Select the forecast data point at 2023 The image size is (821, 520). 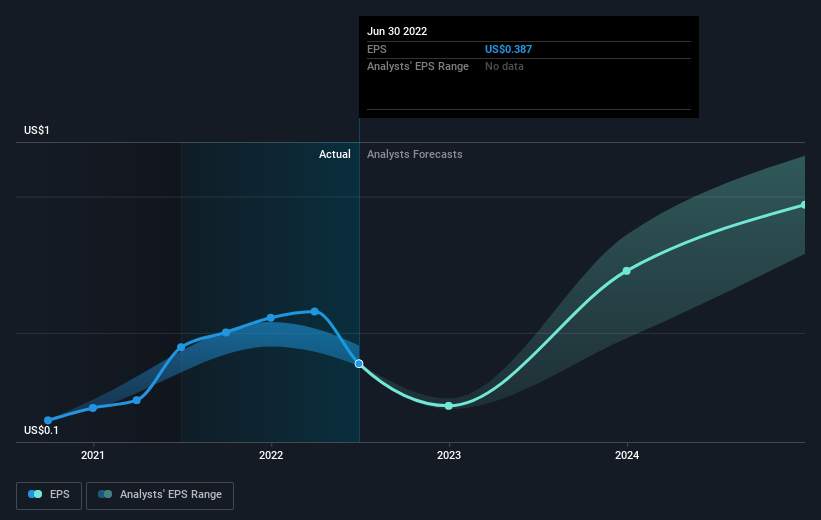[449, 406]
